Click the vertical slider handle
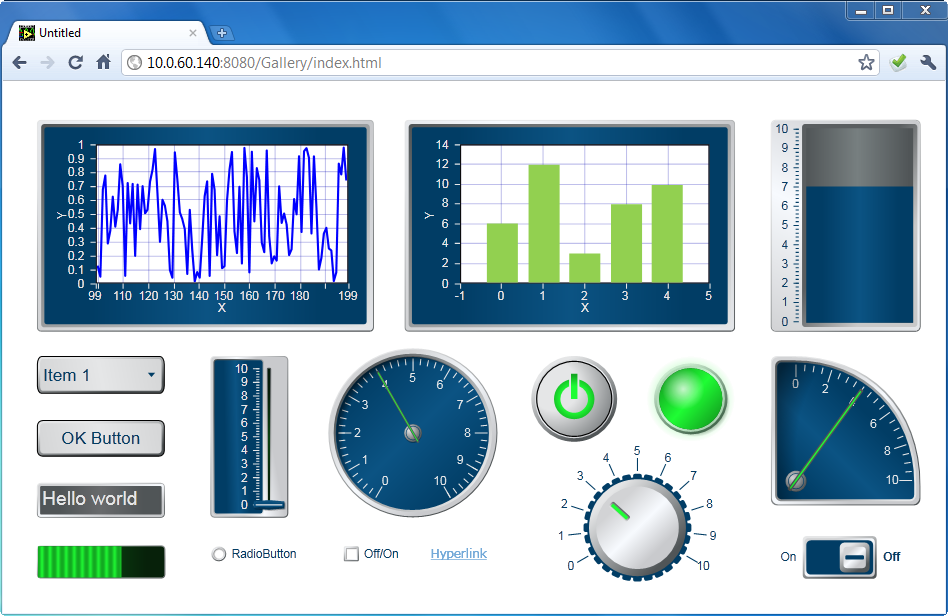This screenshot has width=948, height=616. click(268, 505)
